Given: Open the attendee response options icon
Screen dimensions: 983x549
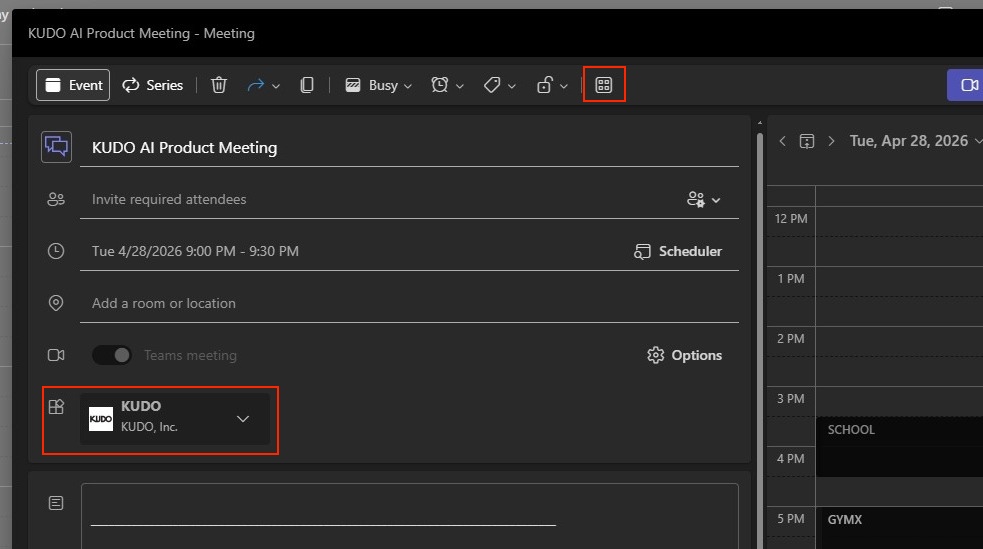Looking at the screenshot, I should click(696, 199).
